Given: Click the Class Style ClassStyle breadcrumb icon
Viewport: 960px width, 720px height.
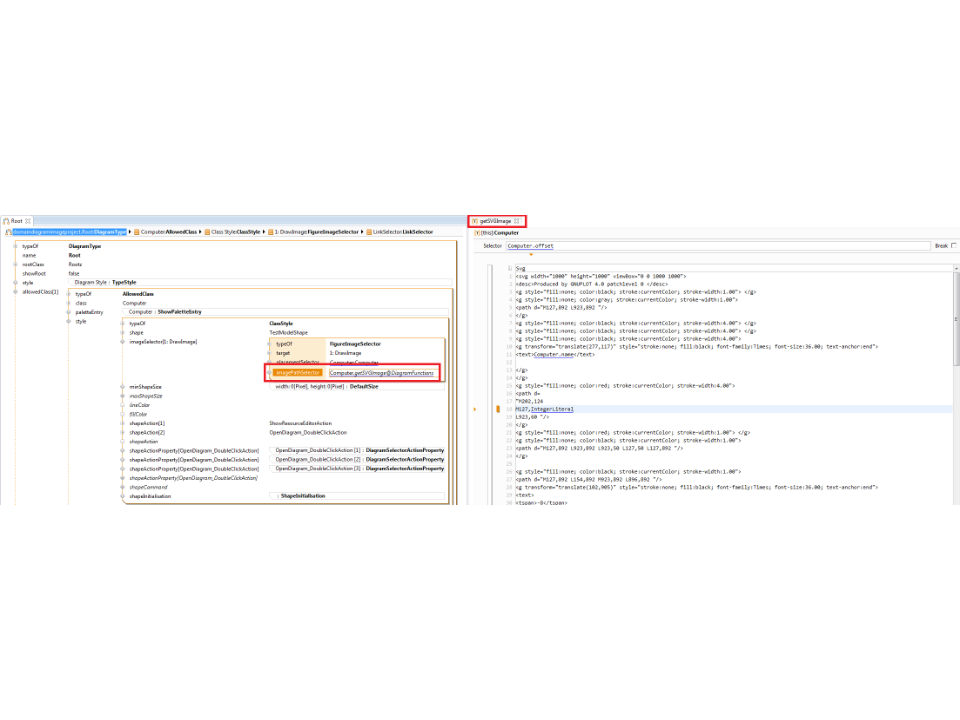Looking at the screenshot, I should point(207,232).
